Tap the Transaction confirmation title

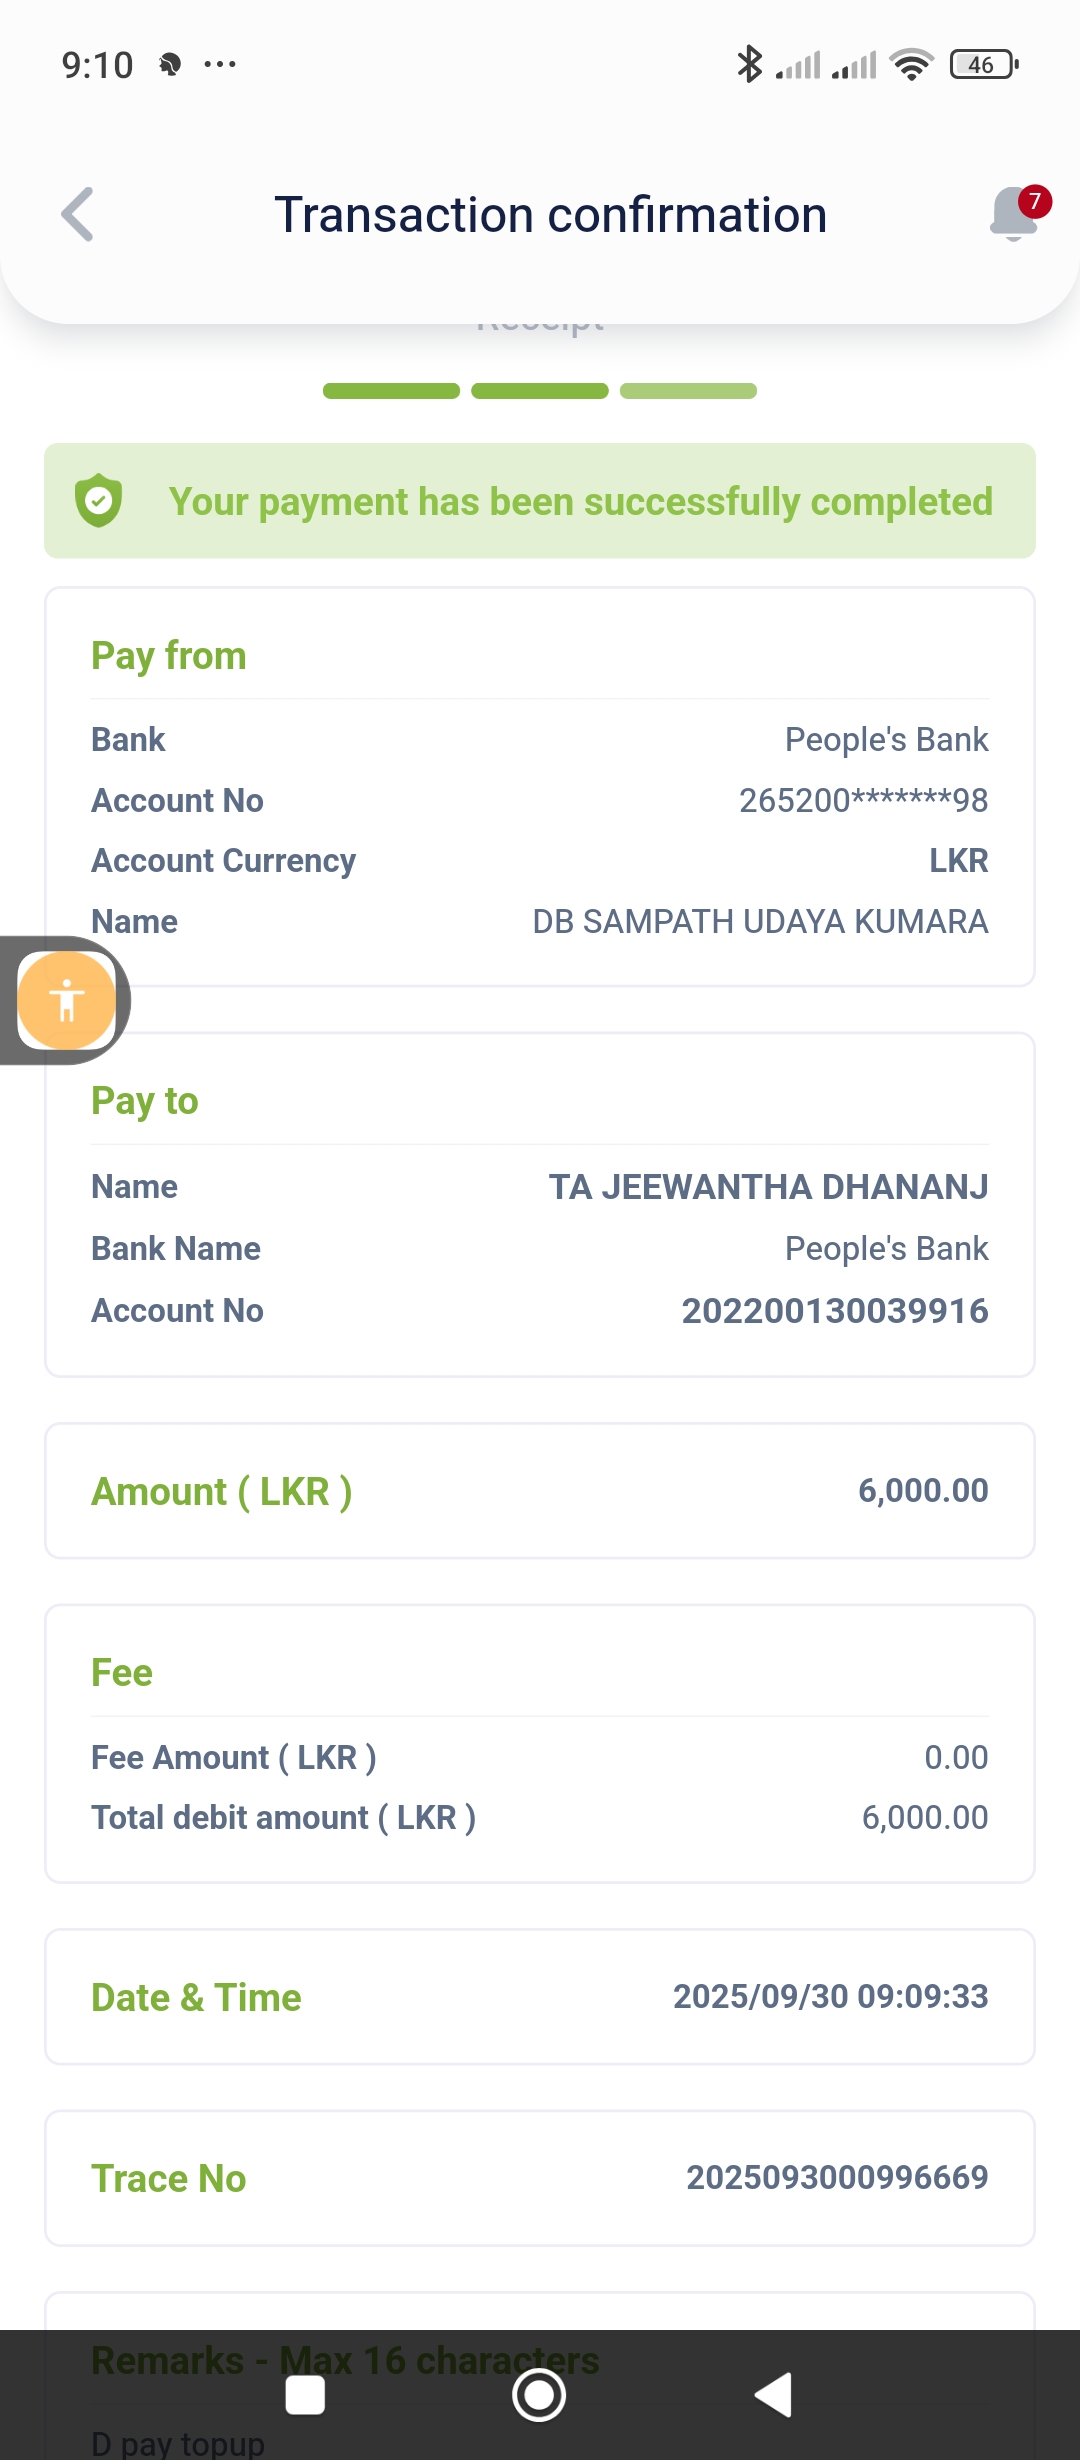[x=550, y=214]
